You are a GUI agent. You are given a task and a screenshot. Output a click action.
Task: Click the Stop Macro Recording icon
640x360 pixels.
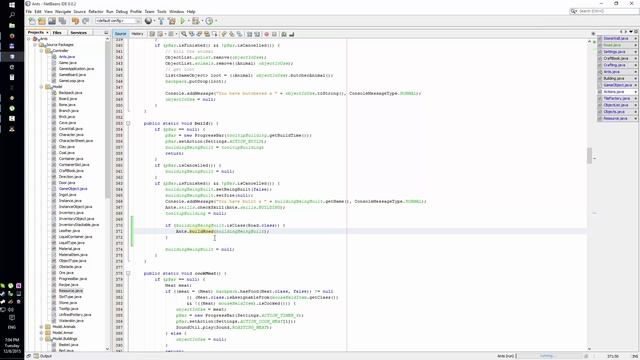274,34
